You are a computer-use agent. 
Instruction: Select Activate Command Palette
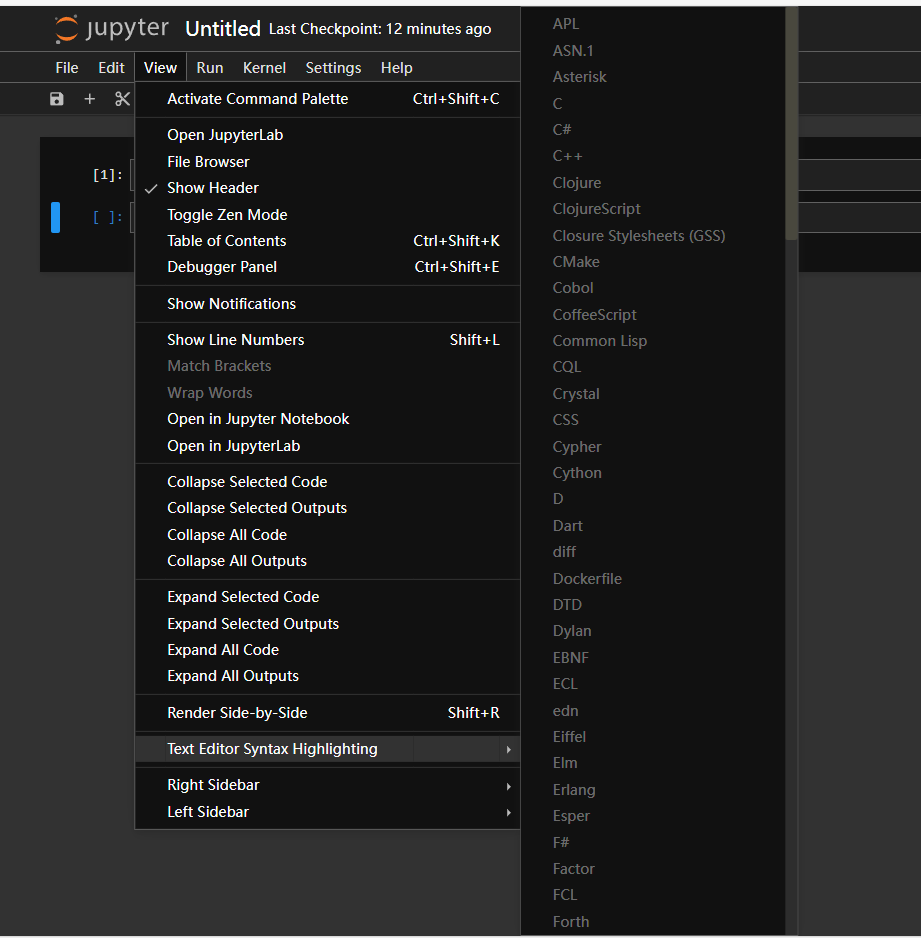(258, 99)
